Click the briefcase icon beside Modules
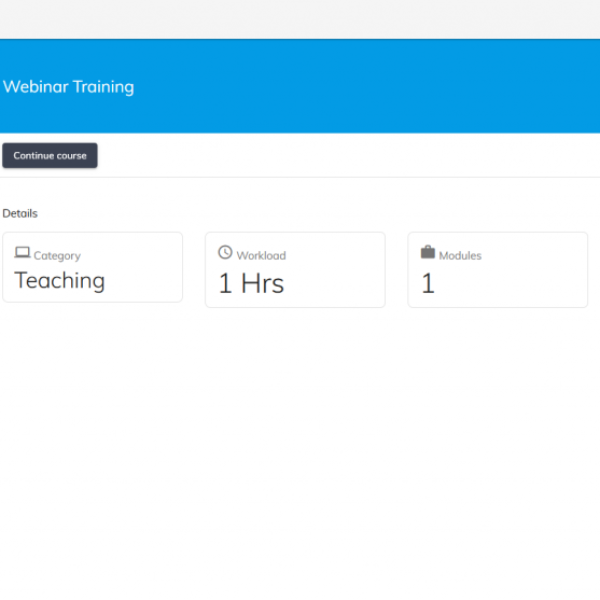 [x=428, y=253]
